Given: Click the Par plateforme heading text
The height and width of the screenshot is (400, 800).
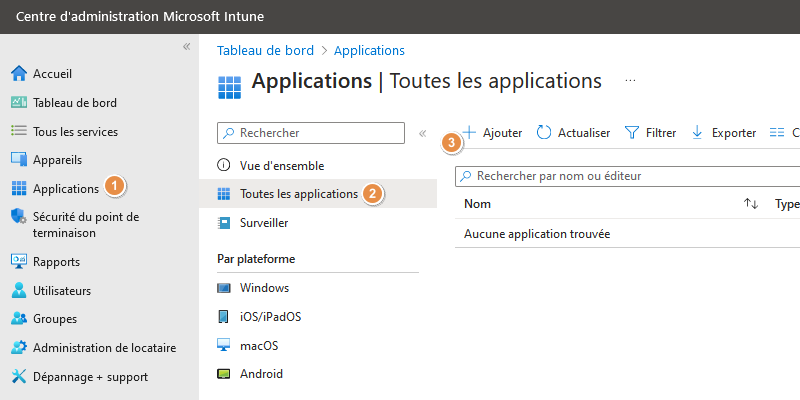Looking at the screenshot, I should coord(256,259).
